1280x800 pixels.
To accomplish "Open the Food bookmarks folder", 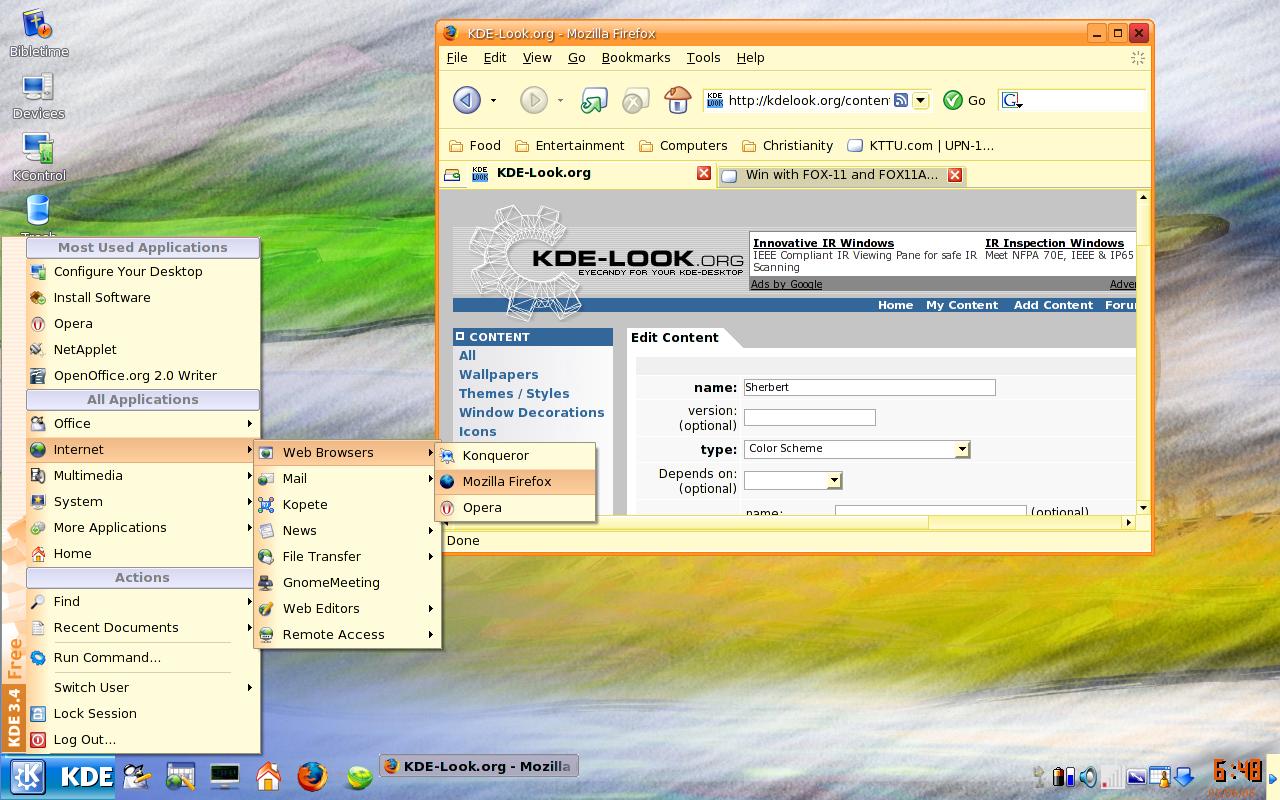I will coord(475,146).
